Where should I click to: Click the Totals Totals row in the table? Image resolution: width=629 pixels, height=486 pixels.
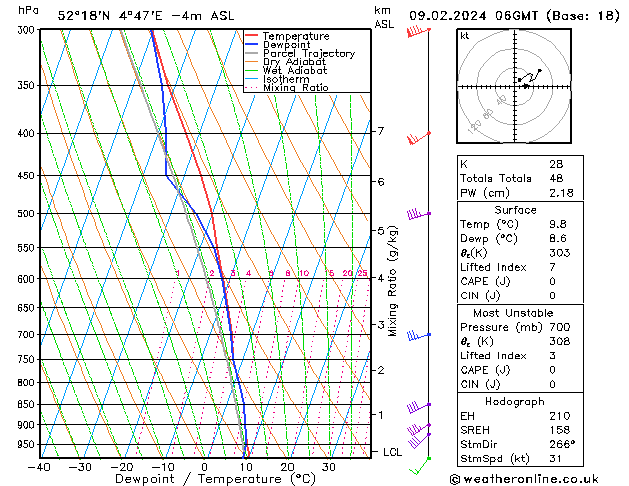pyautogui.click(x=516, y=178)
